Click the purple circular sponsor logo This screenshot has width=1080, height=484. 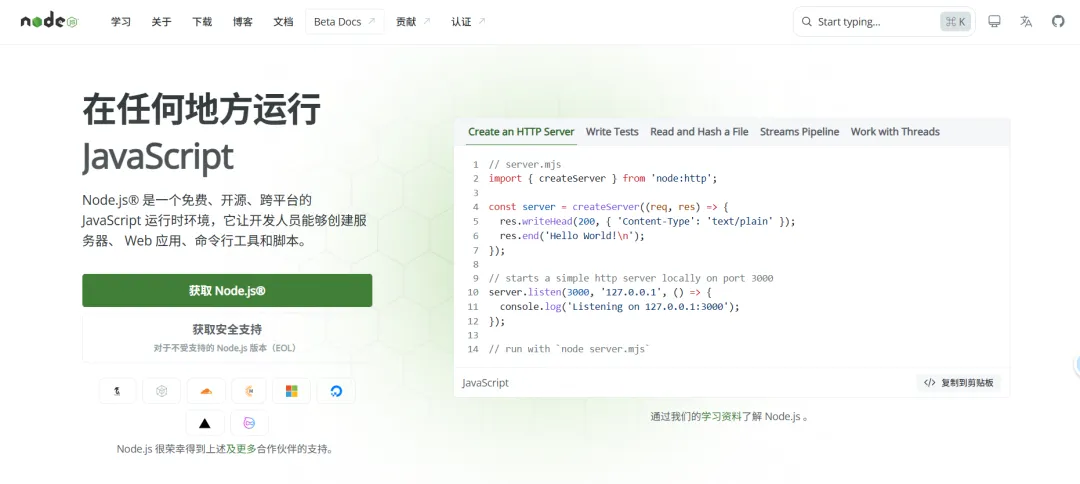249,423
